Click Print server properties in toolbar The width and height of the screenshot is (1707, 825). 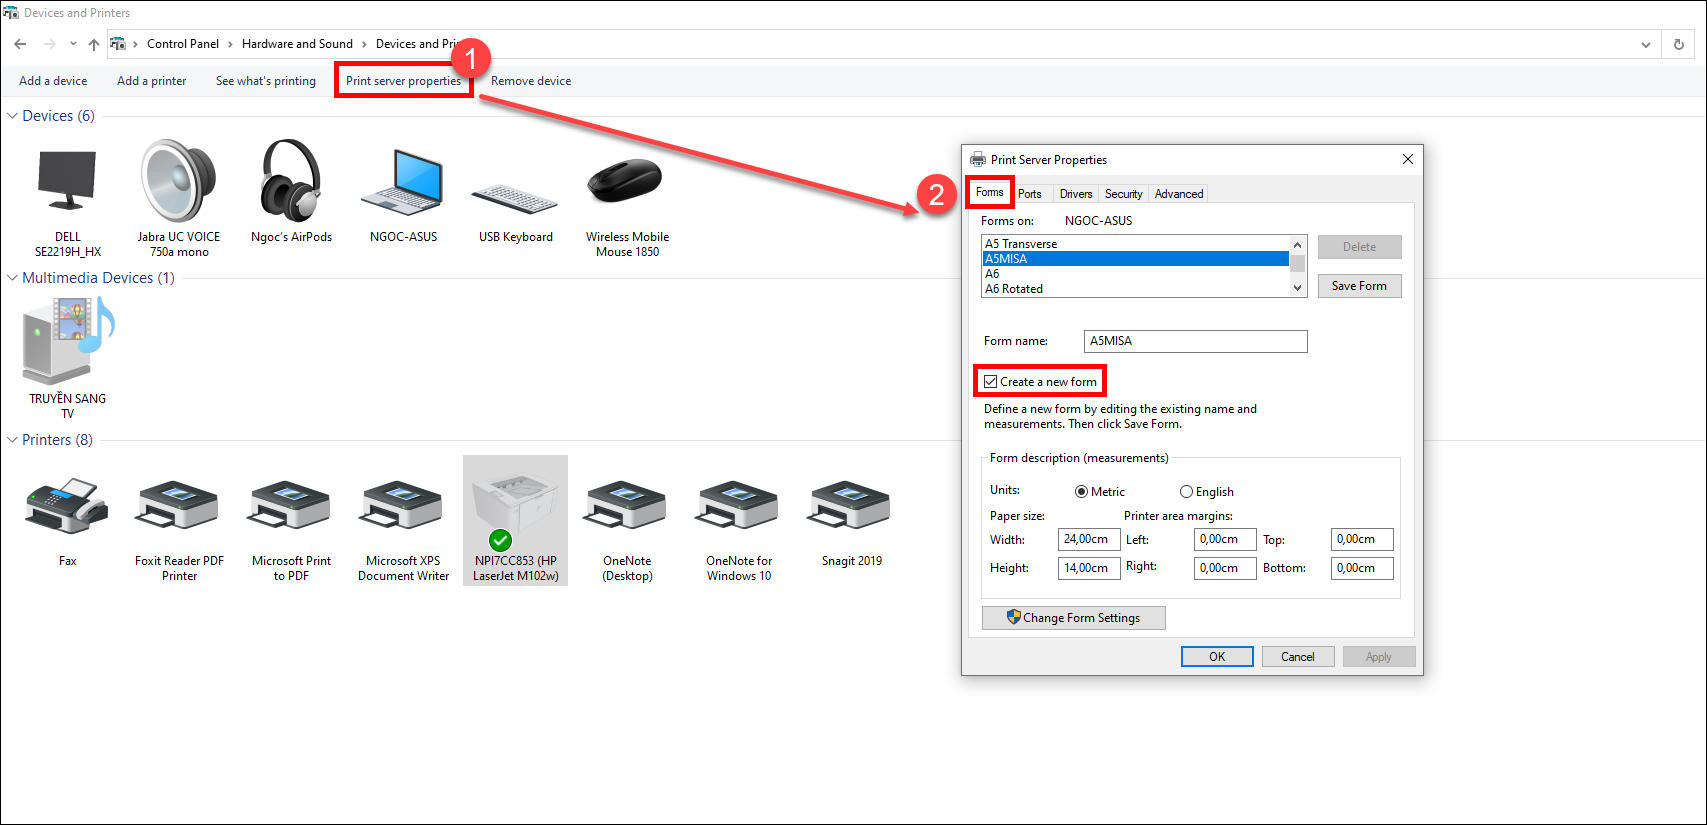point(403,81)
